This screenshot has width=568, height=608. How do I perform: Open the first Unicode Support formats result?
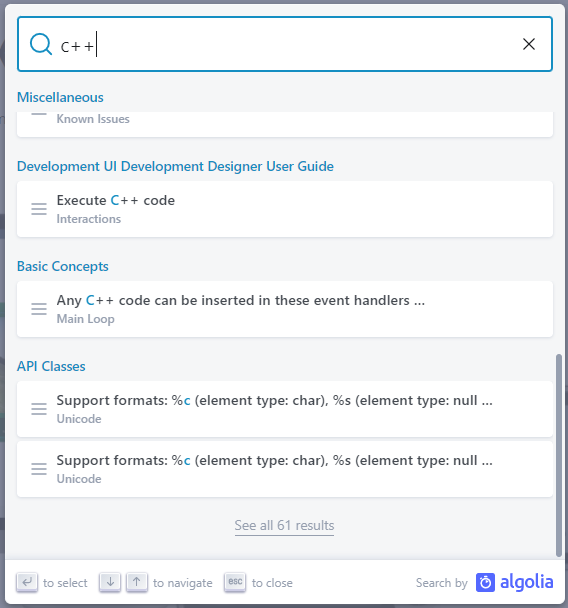pyautogui.click(x=285, y=409)
